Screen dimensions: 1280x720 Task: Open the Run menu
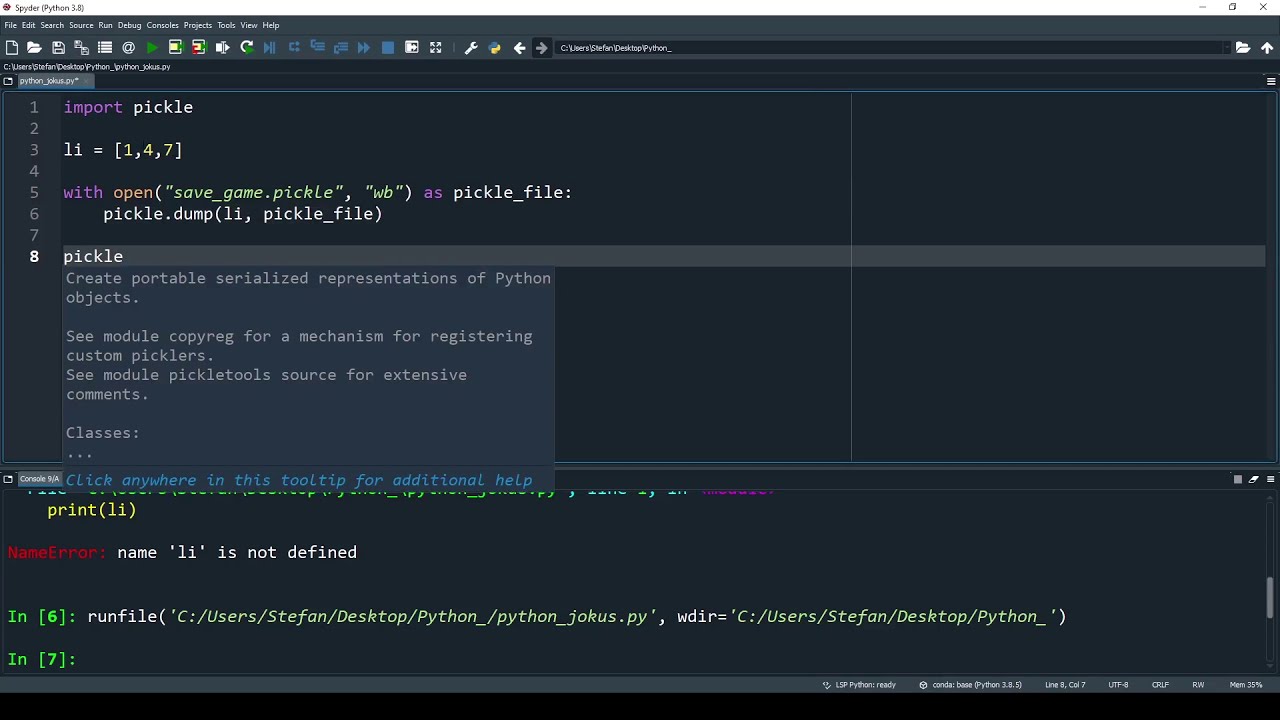[x=105, y=25]
